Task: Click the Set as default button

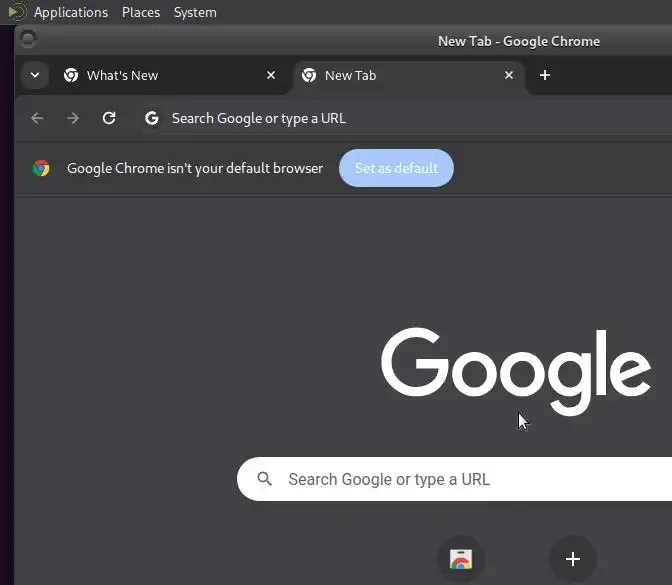Action: [396, 168]
